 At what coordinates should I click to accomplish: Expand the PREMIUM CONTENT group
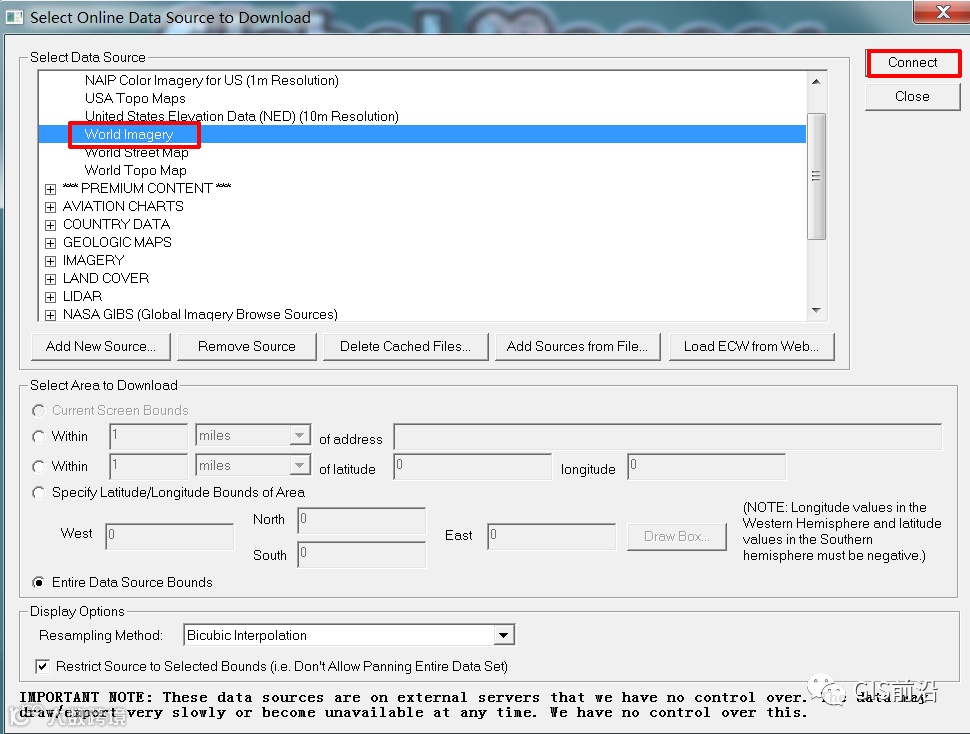[51, 189]
